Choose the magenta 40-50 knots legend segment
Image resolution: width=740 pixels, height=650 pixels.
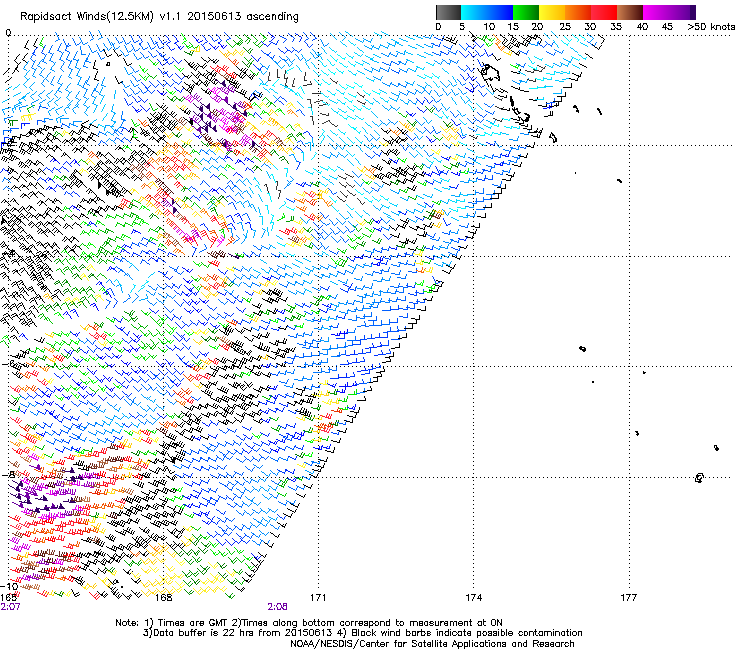click(666, 12)
